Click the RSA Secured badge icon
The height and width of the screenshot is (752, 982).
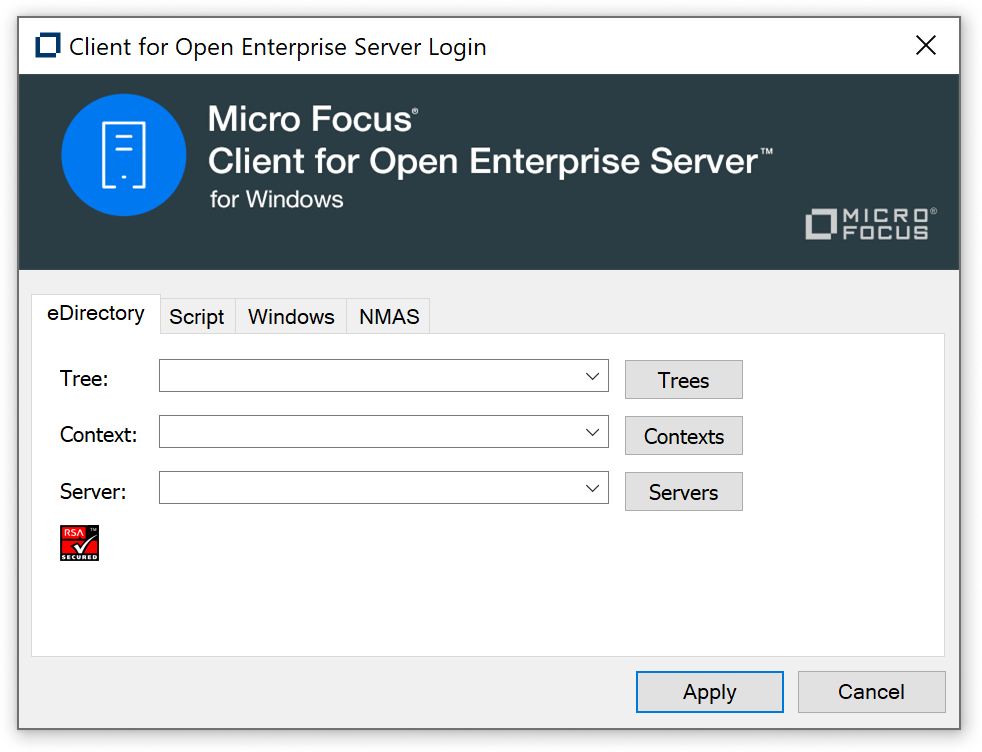click(x=80, y=543)
